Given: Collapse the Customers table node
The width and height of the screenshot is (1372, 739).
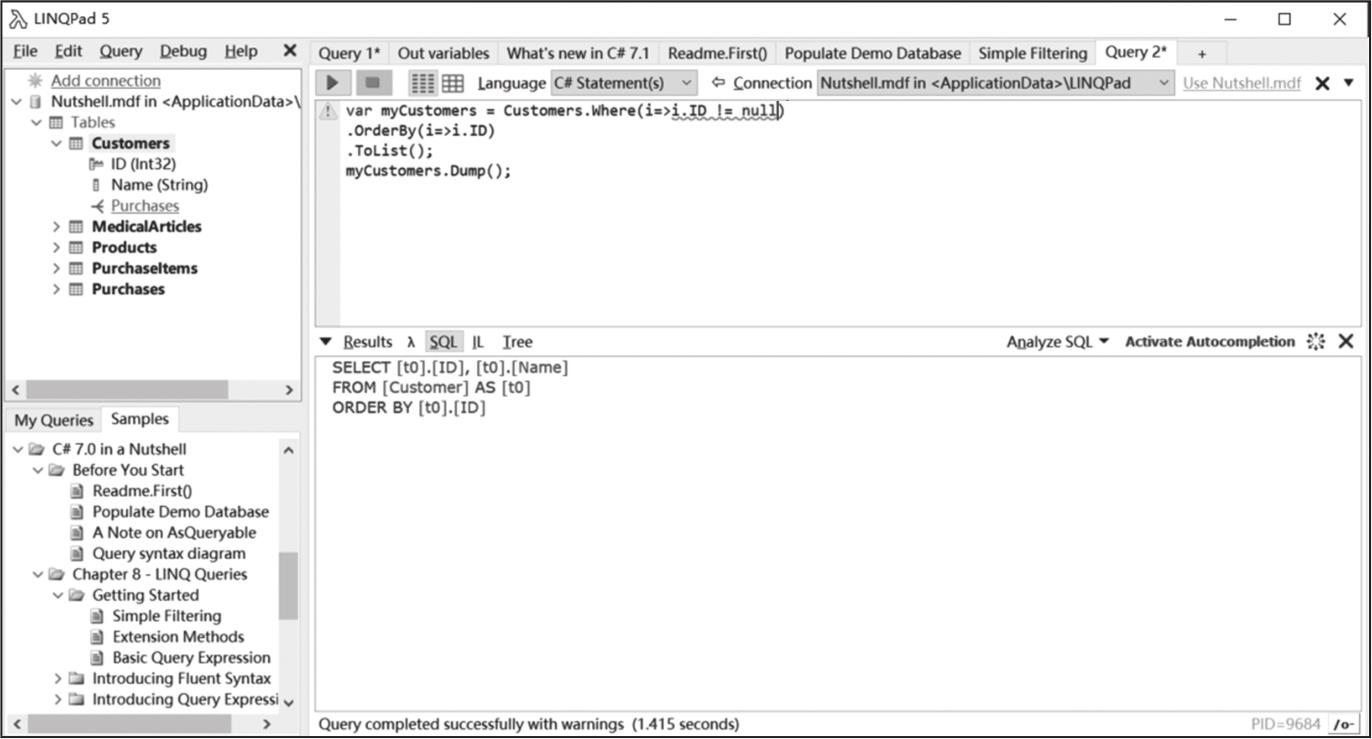Looking at the screenshot, I should (x=57, y=144).
